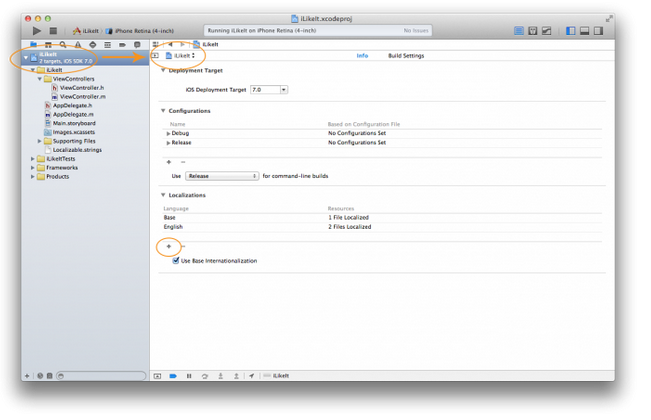Open the Debug navigator icon

click(x=108, y=44)
